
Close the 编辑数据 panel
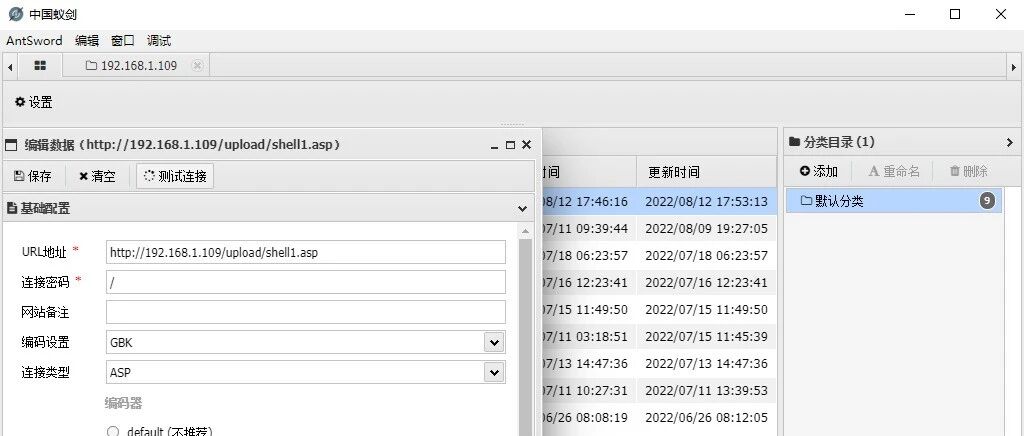[526, 145]
